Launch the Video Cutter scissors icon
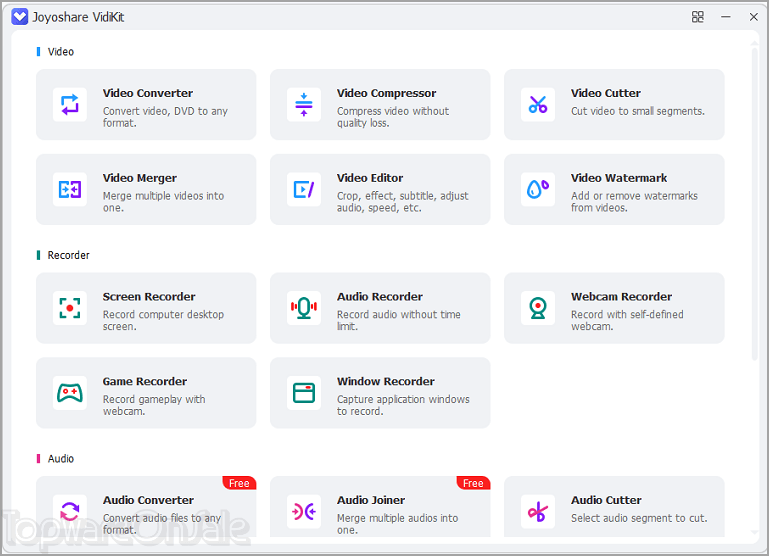Image resolution: width=769 pixels, height=556 pixels. coord(538,104)
